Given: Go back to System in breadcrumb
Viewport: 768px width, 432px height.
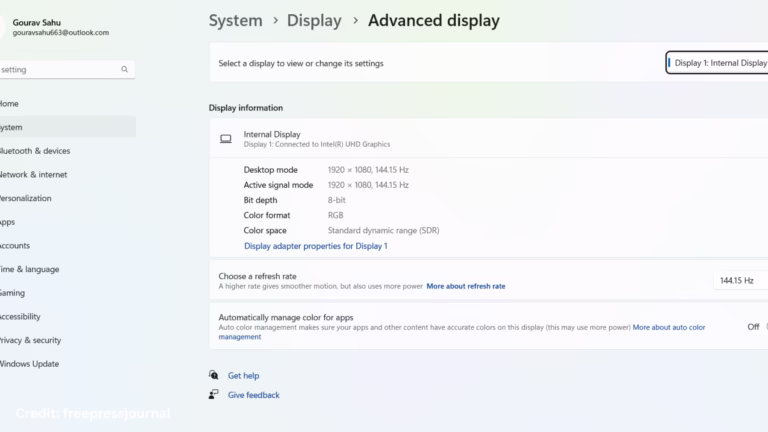Looking at the screenshot, I should [x=236, y=21].
